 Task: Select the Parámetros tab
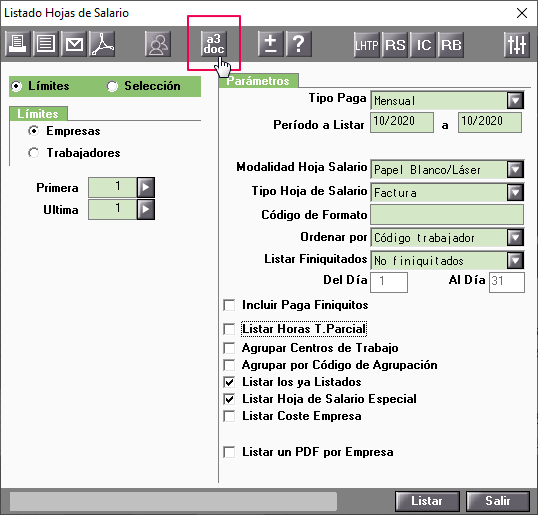[258, 81]
